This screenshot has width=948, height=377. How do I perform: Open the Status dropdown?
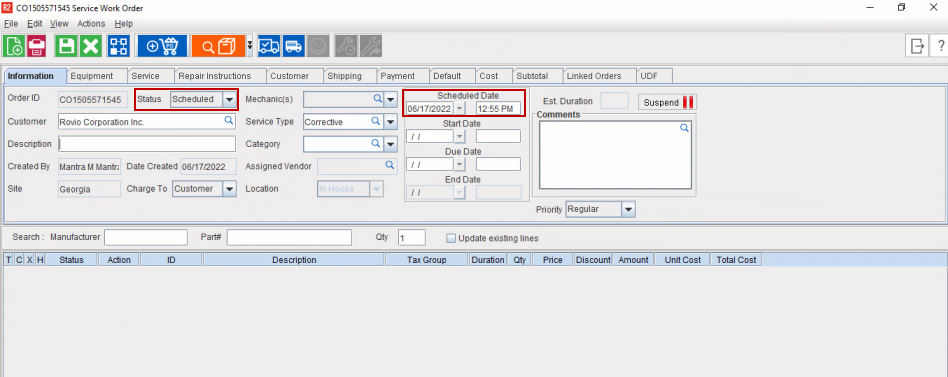(229, 99)
